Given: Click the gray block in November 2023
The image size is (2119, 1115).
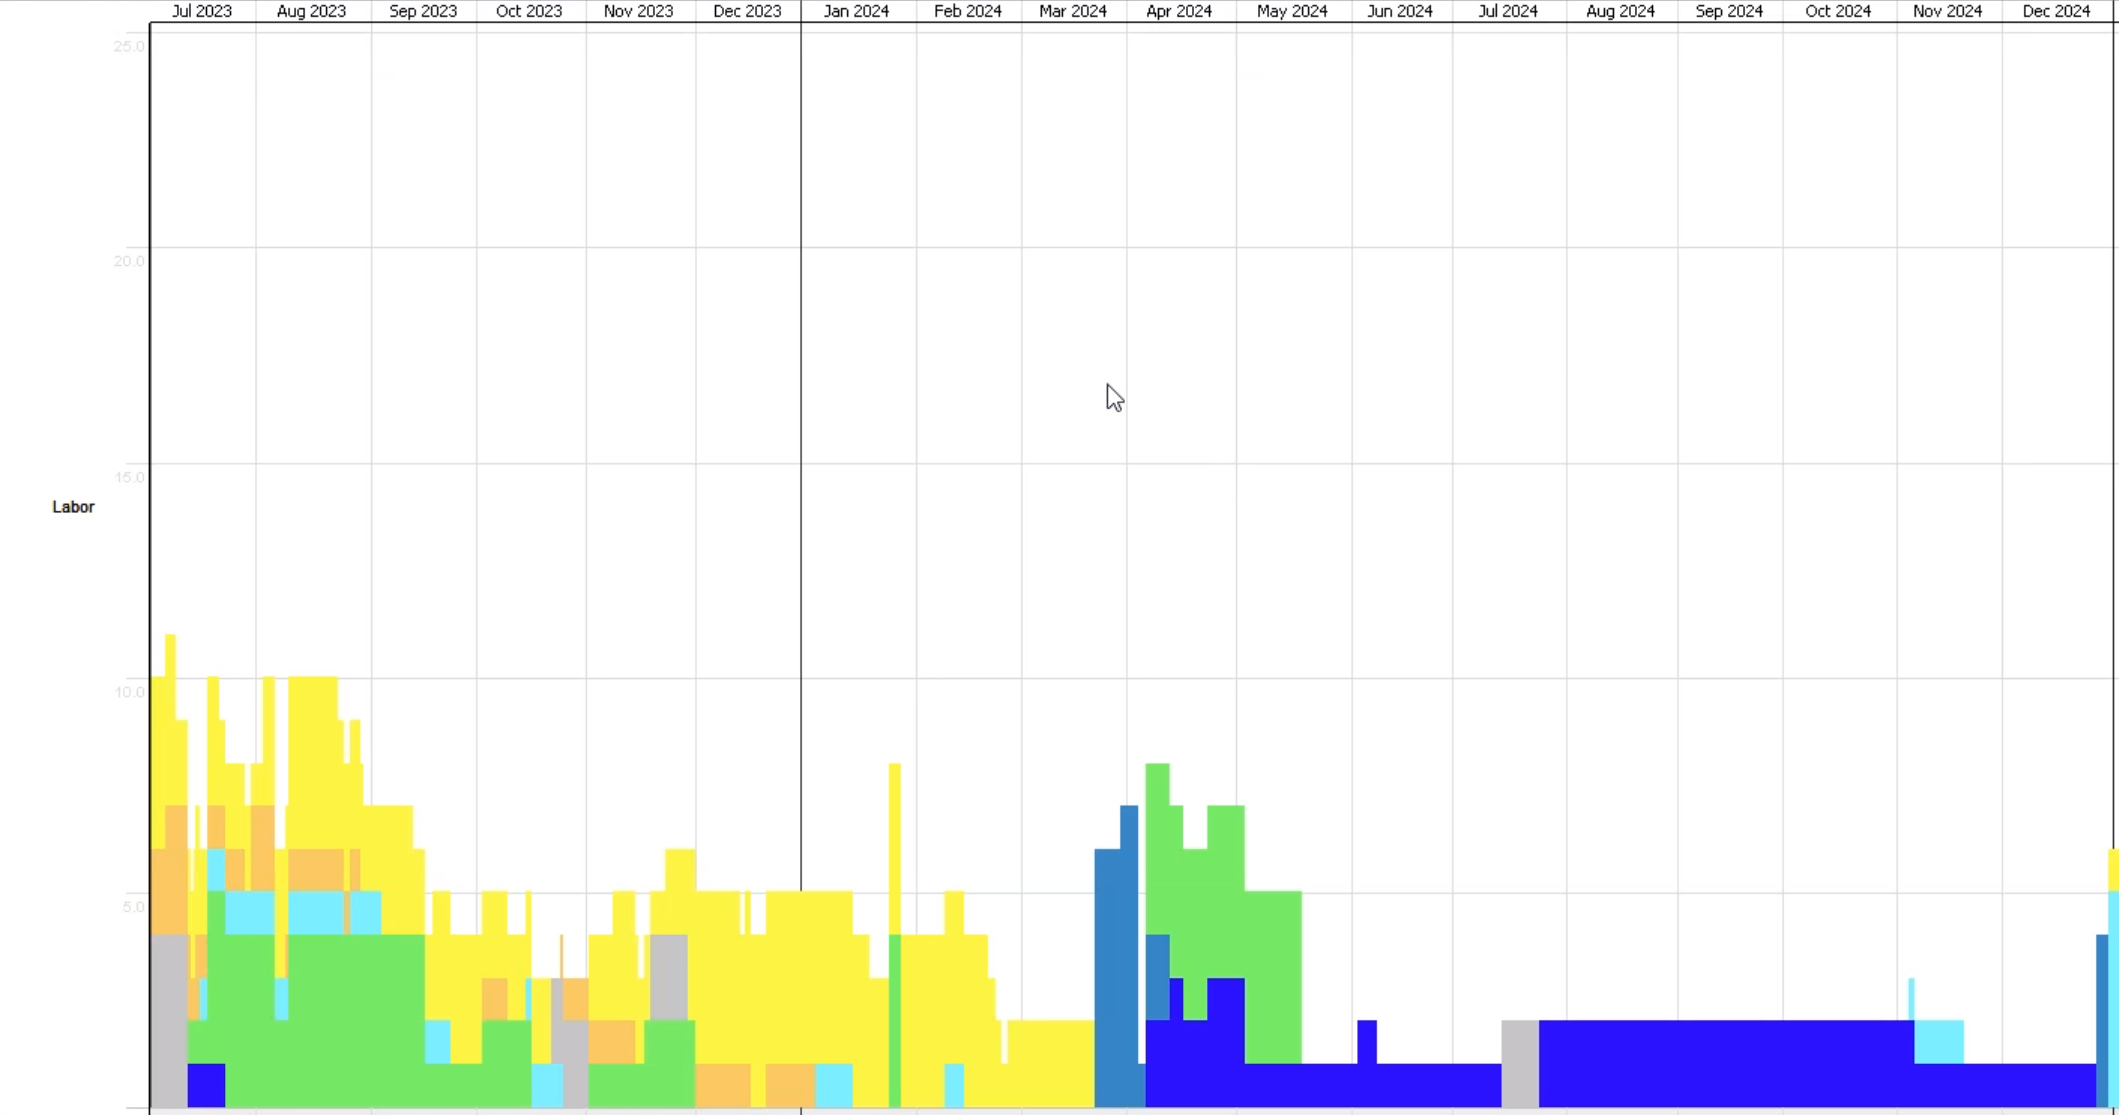Looking at the screenshot, I should click(x=669, y=976).
